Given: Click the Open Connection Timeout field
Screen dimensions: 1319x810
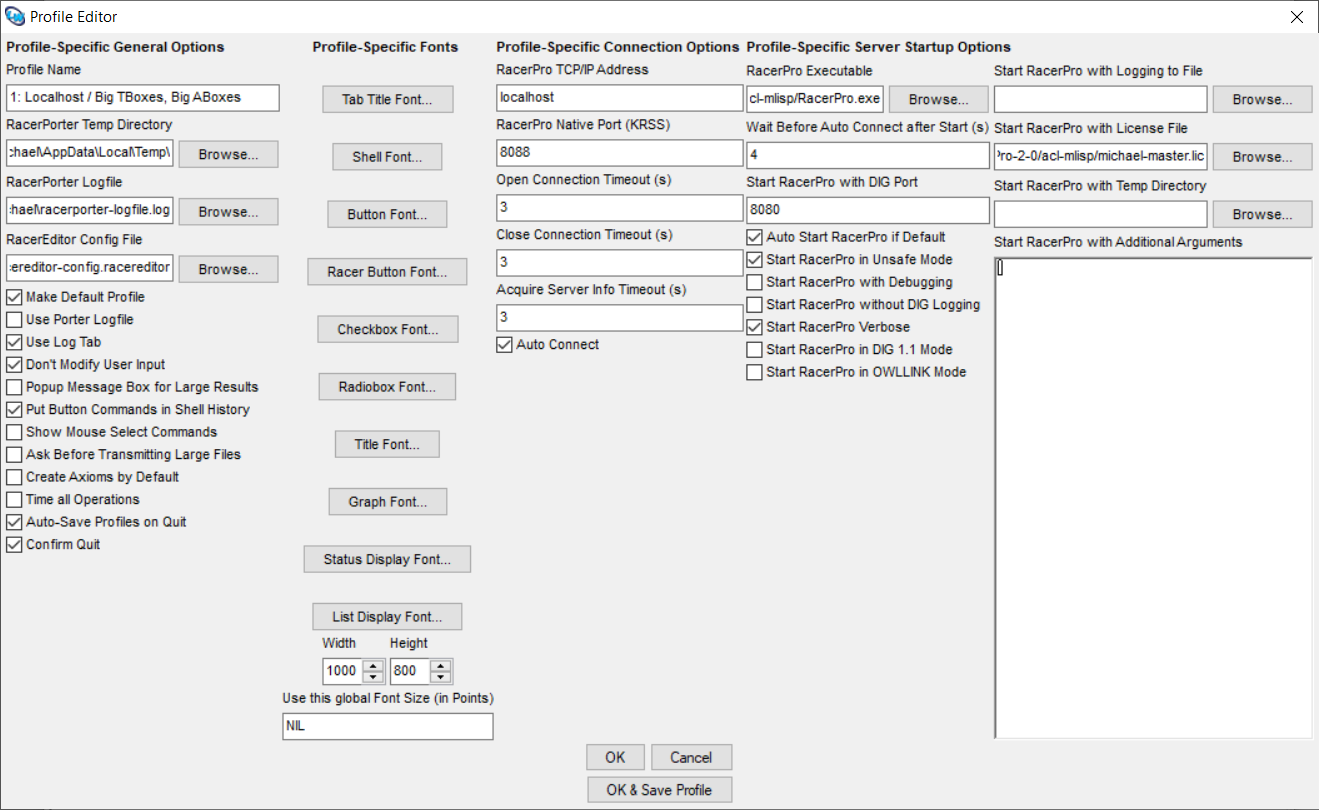Looking at the screenshot, I should tap(619, 207).
